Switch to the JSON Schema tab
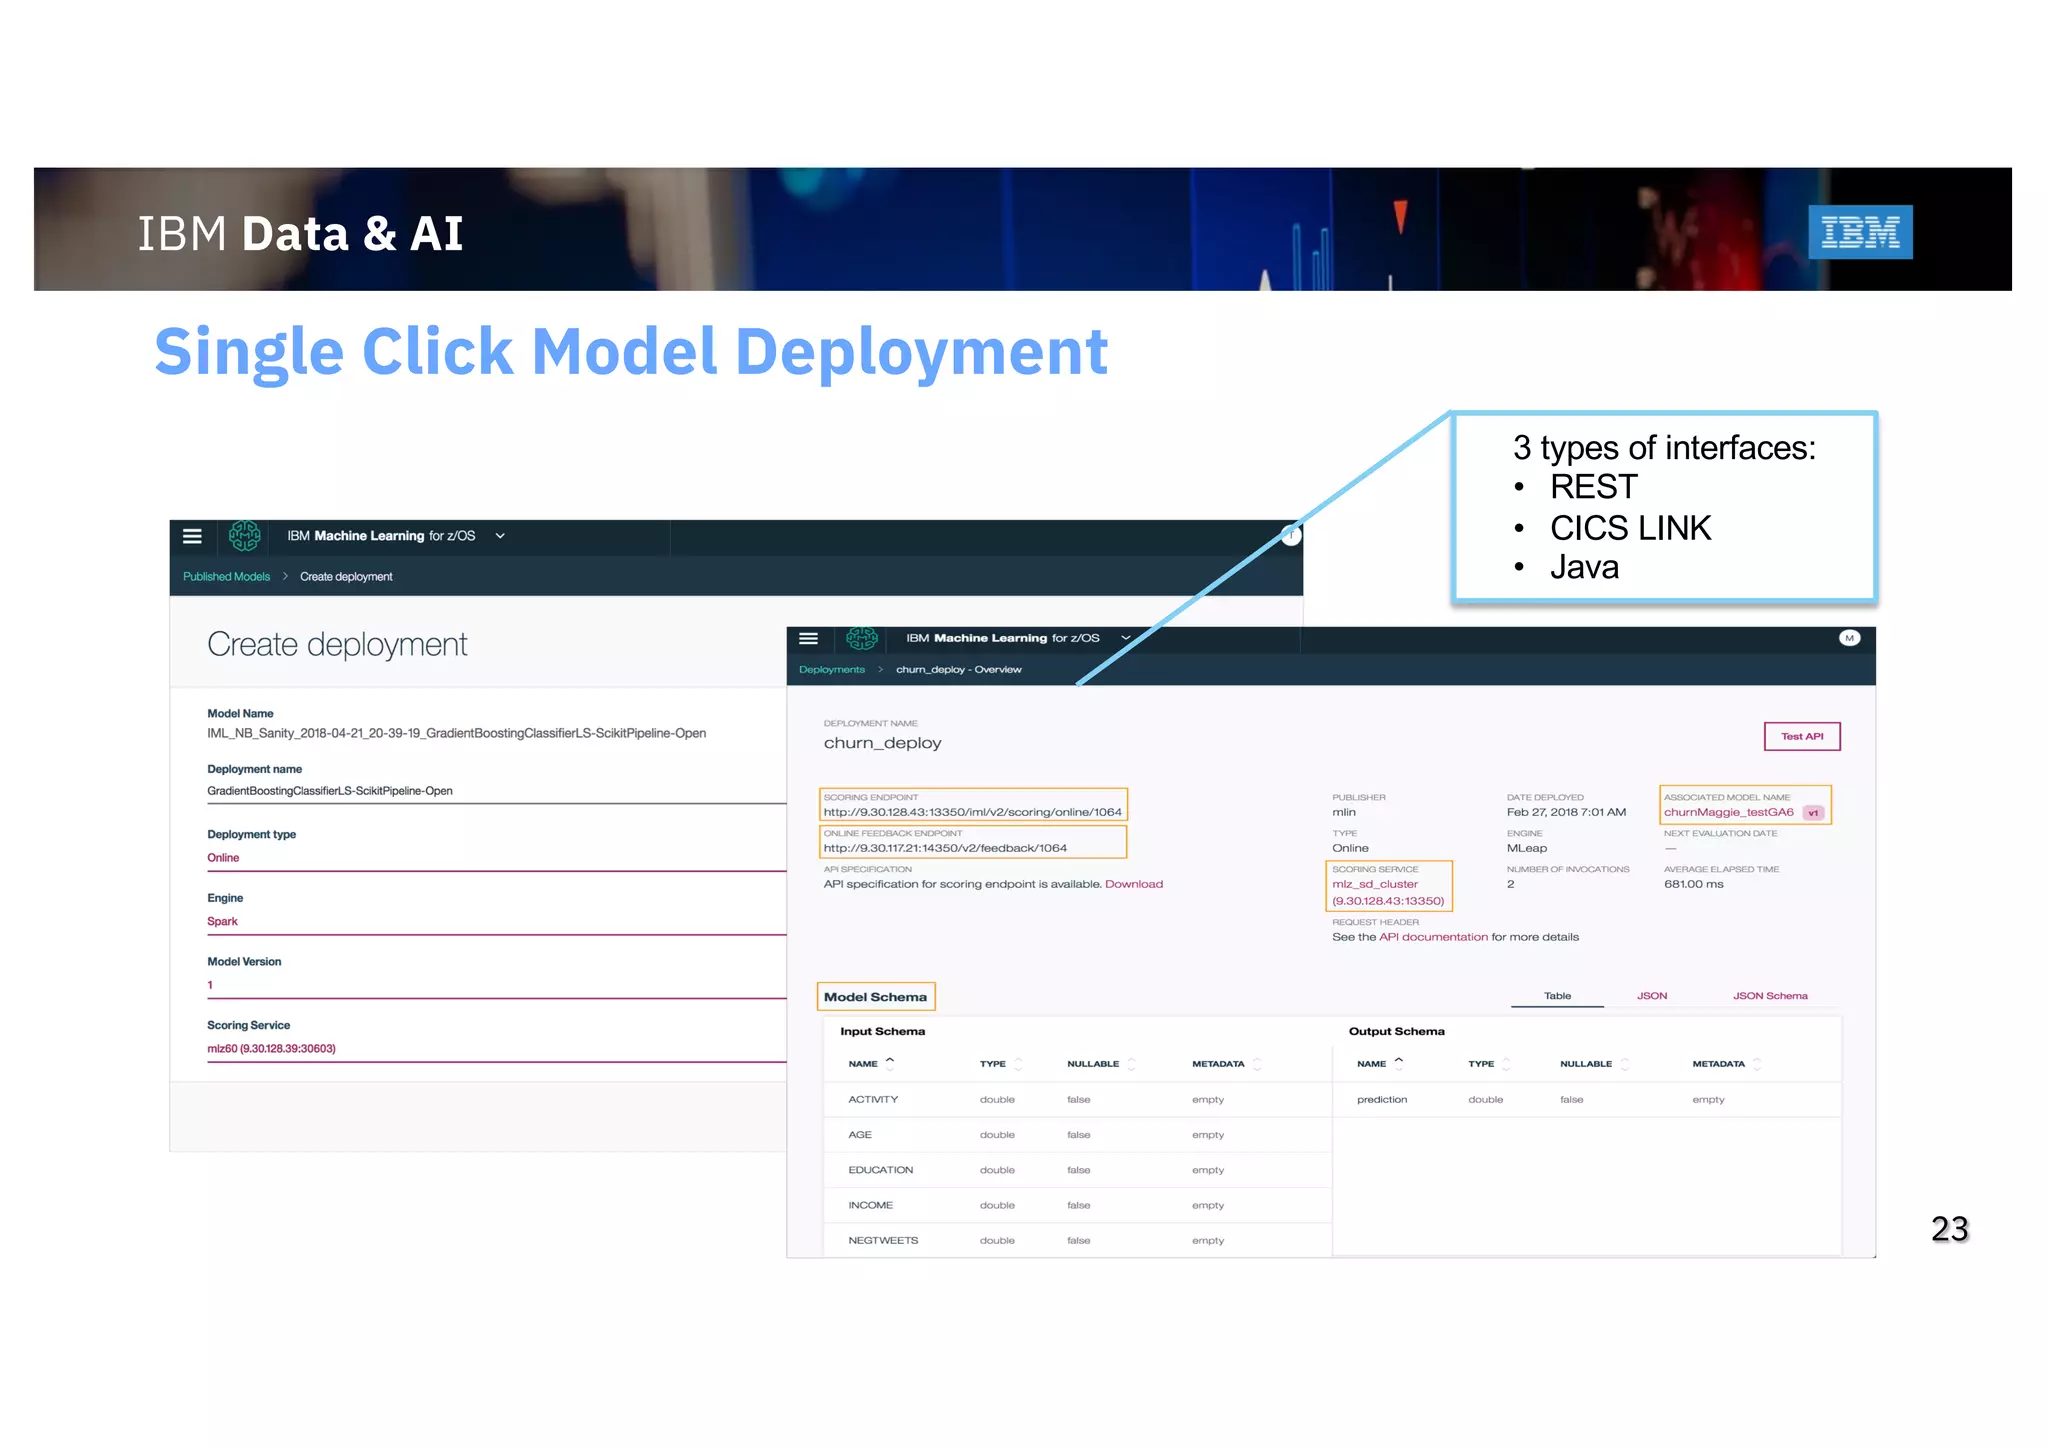This screenshot has width=2048, height=1448. pyautogui.click(x=1770, y=996)
